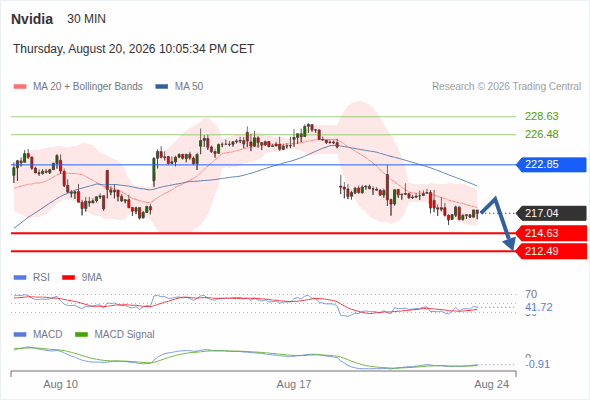The height and width of the screenshot is (400, 590).
Task: Click the MA 20 + Bollinger Bands legend swatch
Action: tap(20, 87)
